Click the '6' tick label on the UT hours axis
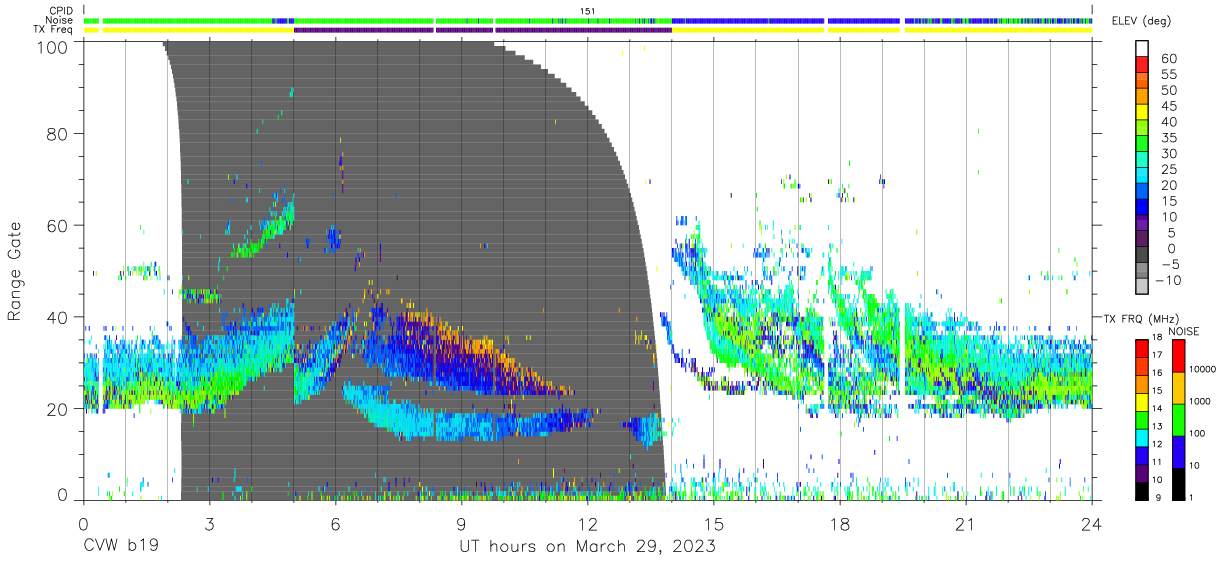The height and width of the screenshot is (567, 1228). (335, 524)
